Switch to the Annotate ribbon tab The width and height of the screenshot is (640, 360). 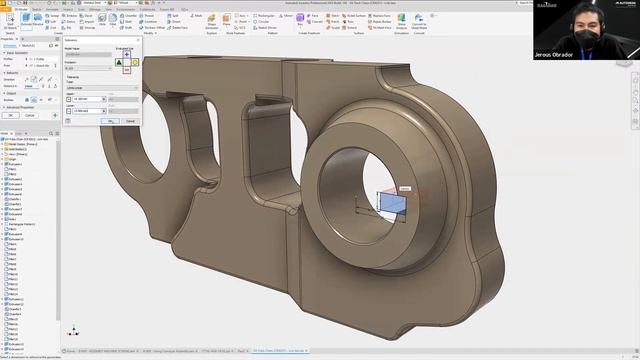52,9
